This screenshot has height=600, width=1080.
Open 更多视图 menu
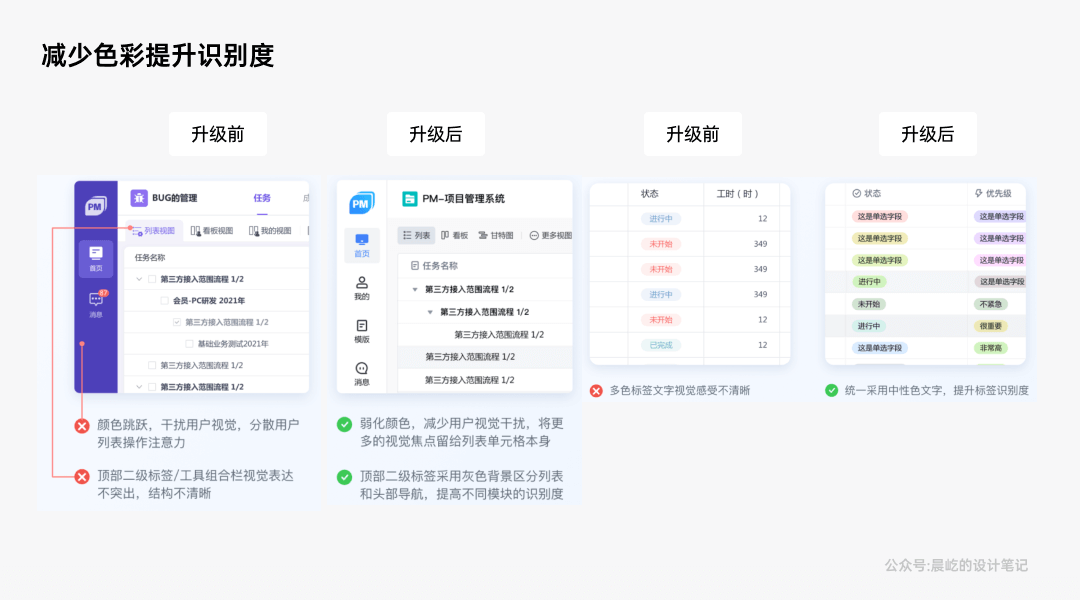pos(550,236)
